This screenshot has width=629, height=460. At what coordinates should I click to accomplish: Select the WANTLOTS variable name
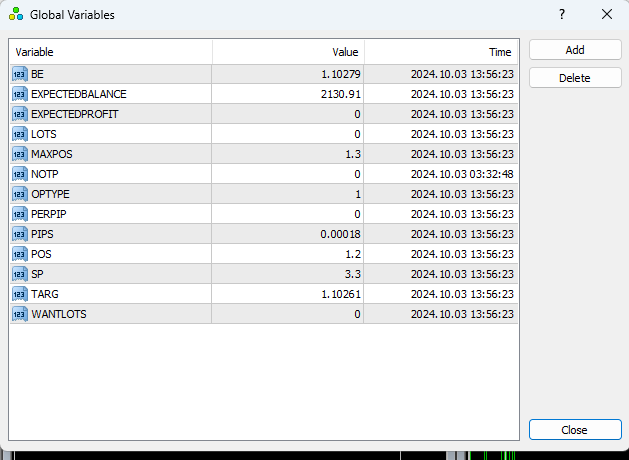point(59,314)
